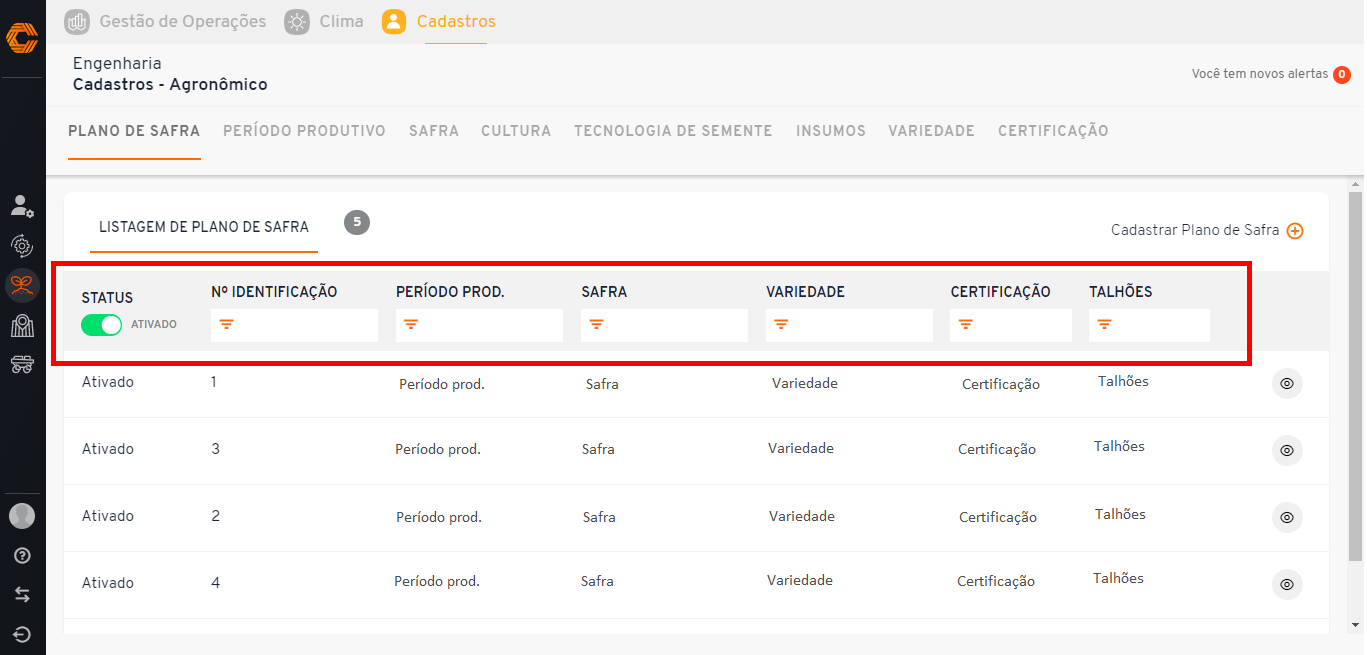Open the help question mark icon
The image size is (1367, 655).
click(22, 556)
